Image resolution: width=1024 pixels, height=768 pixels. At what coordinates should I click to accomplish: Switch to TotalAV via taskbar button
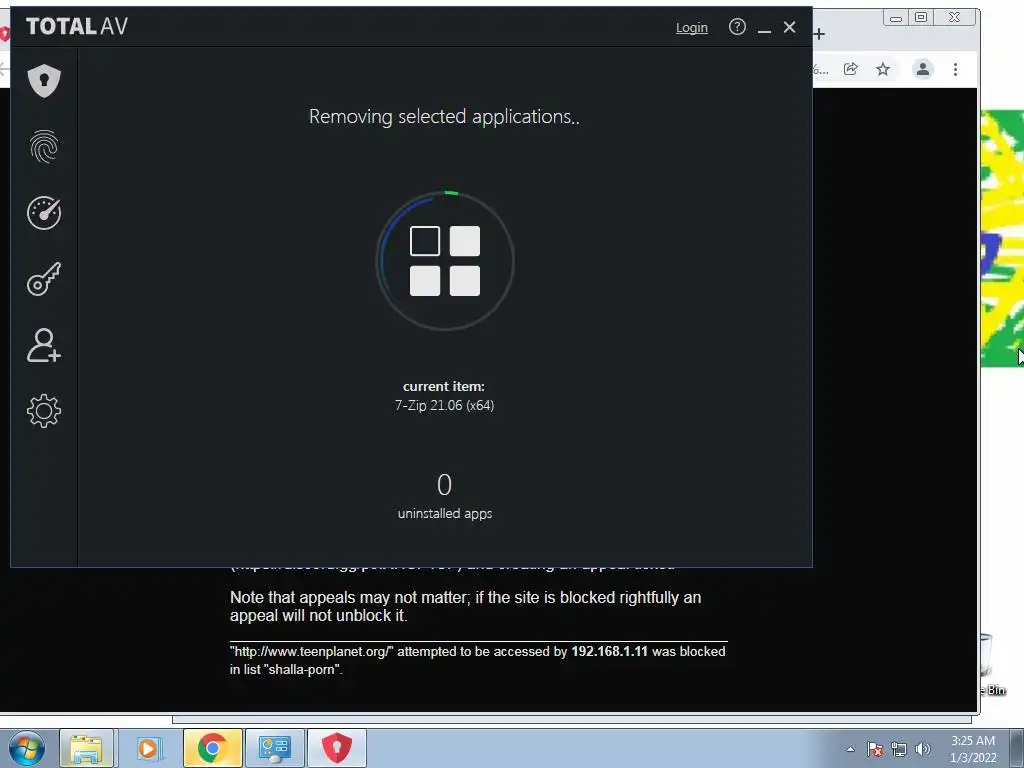337,748
